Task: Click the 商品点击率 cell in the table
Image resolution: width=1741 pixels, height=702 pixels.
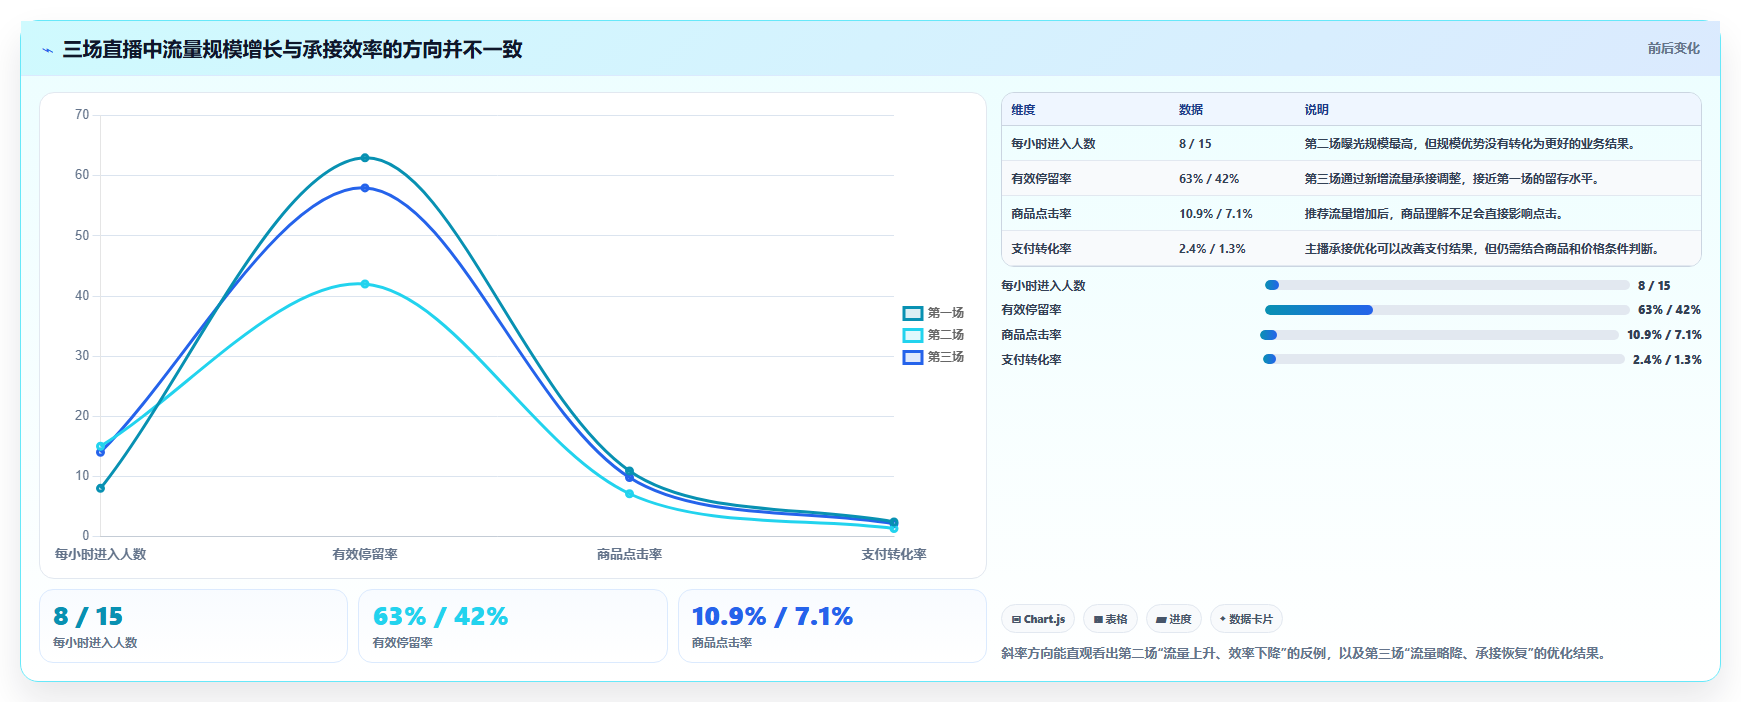Action: pyautogui.click(x=1041, y=214)
